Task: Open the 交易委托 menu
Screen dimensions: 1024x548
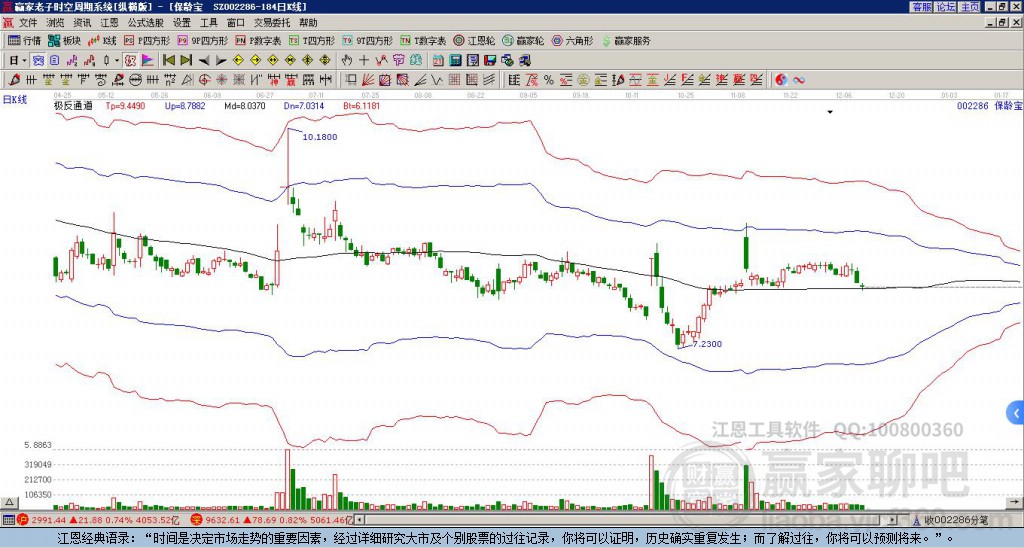Action: [x=272, y=23]
